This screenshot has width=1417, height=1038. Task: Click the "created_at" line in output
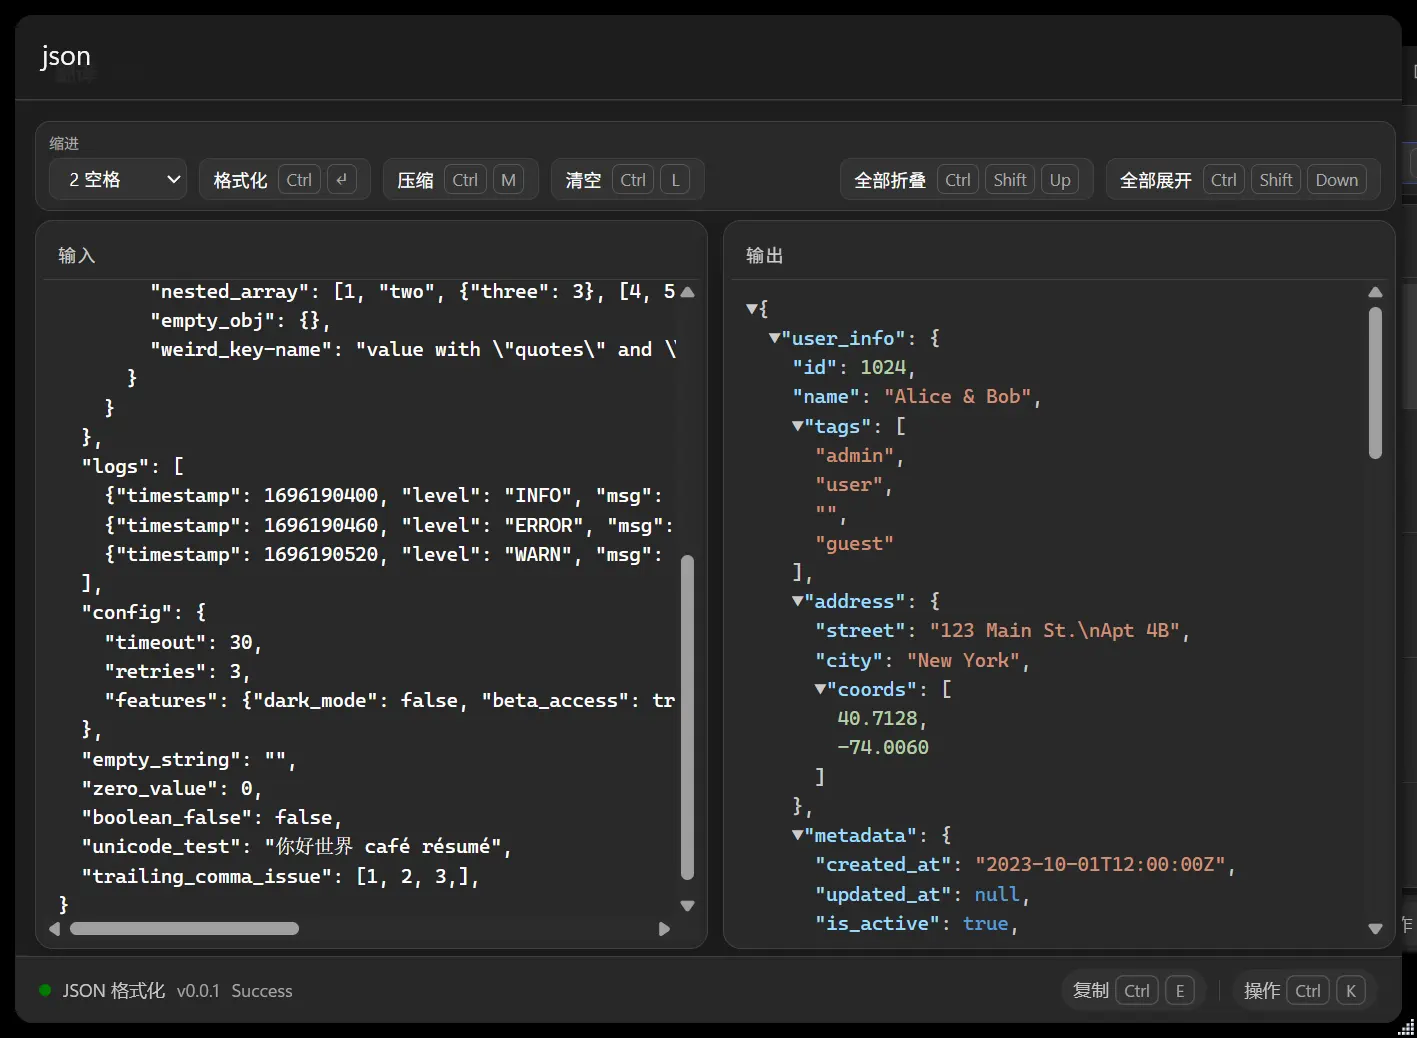pos(1025,865)
